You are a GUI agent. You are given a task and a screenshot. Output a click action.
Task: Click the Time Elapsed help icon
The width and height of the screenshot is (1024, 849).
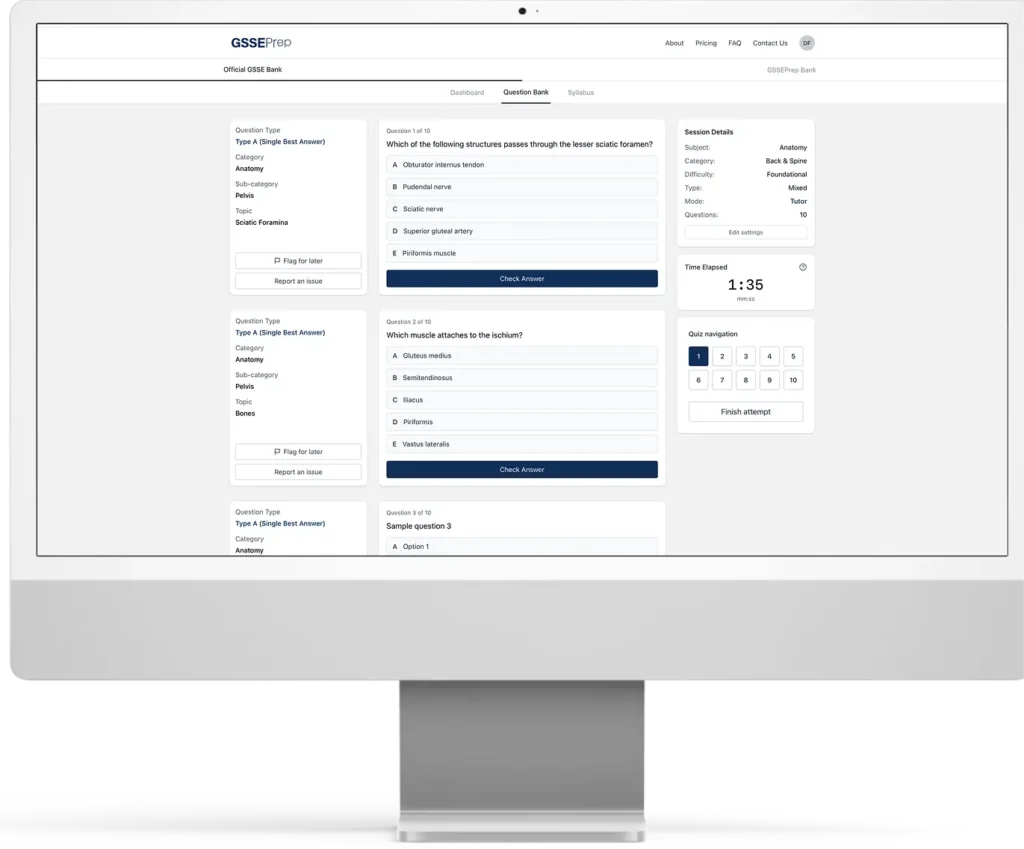coord(802,267)
